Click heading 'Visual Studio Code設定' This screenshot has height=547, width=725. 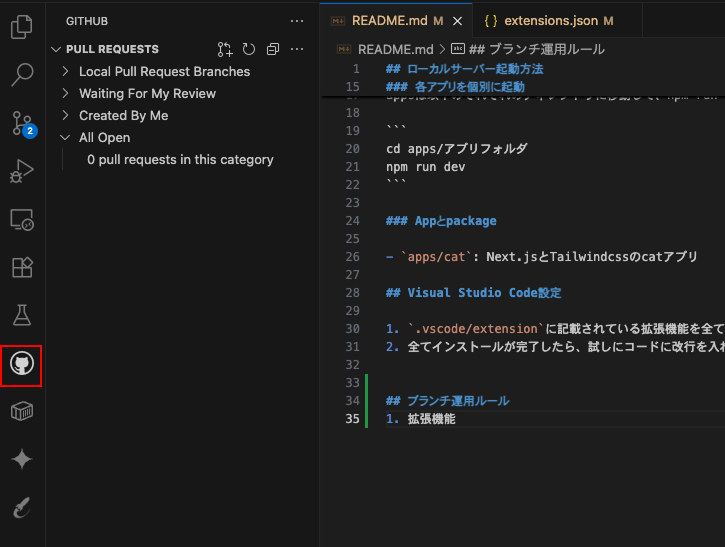click(473, 293)
